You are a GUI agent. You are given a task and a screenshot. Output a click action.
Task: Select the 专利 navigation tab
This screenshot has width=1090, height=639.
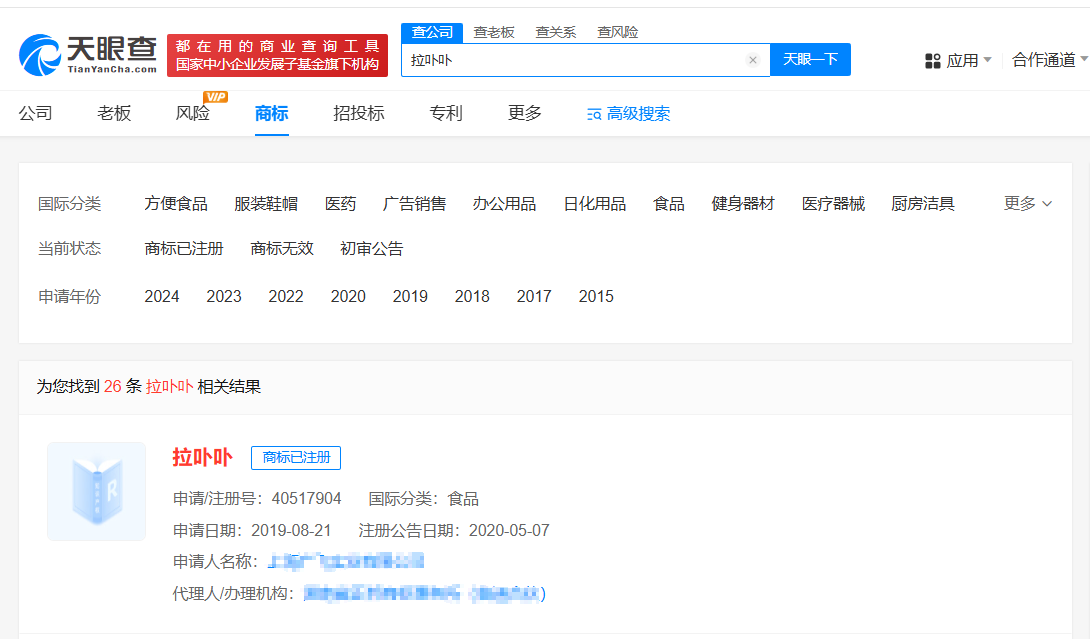446,113
